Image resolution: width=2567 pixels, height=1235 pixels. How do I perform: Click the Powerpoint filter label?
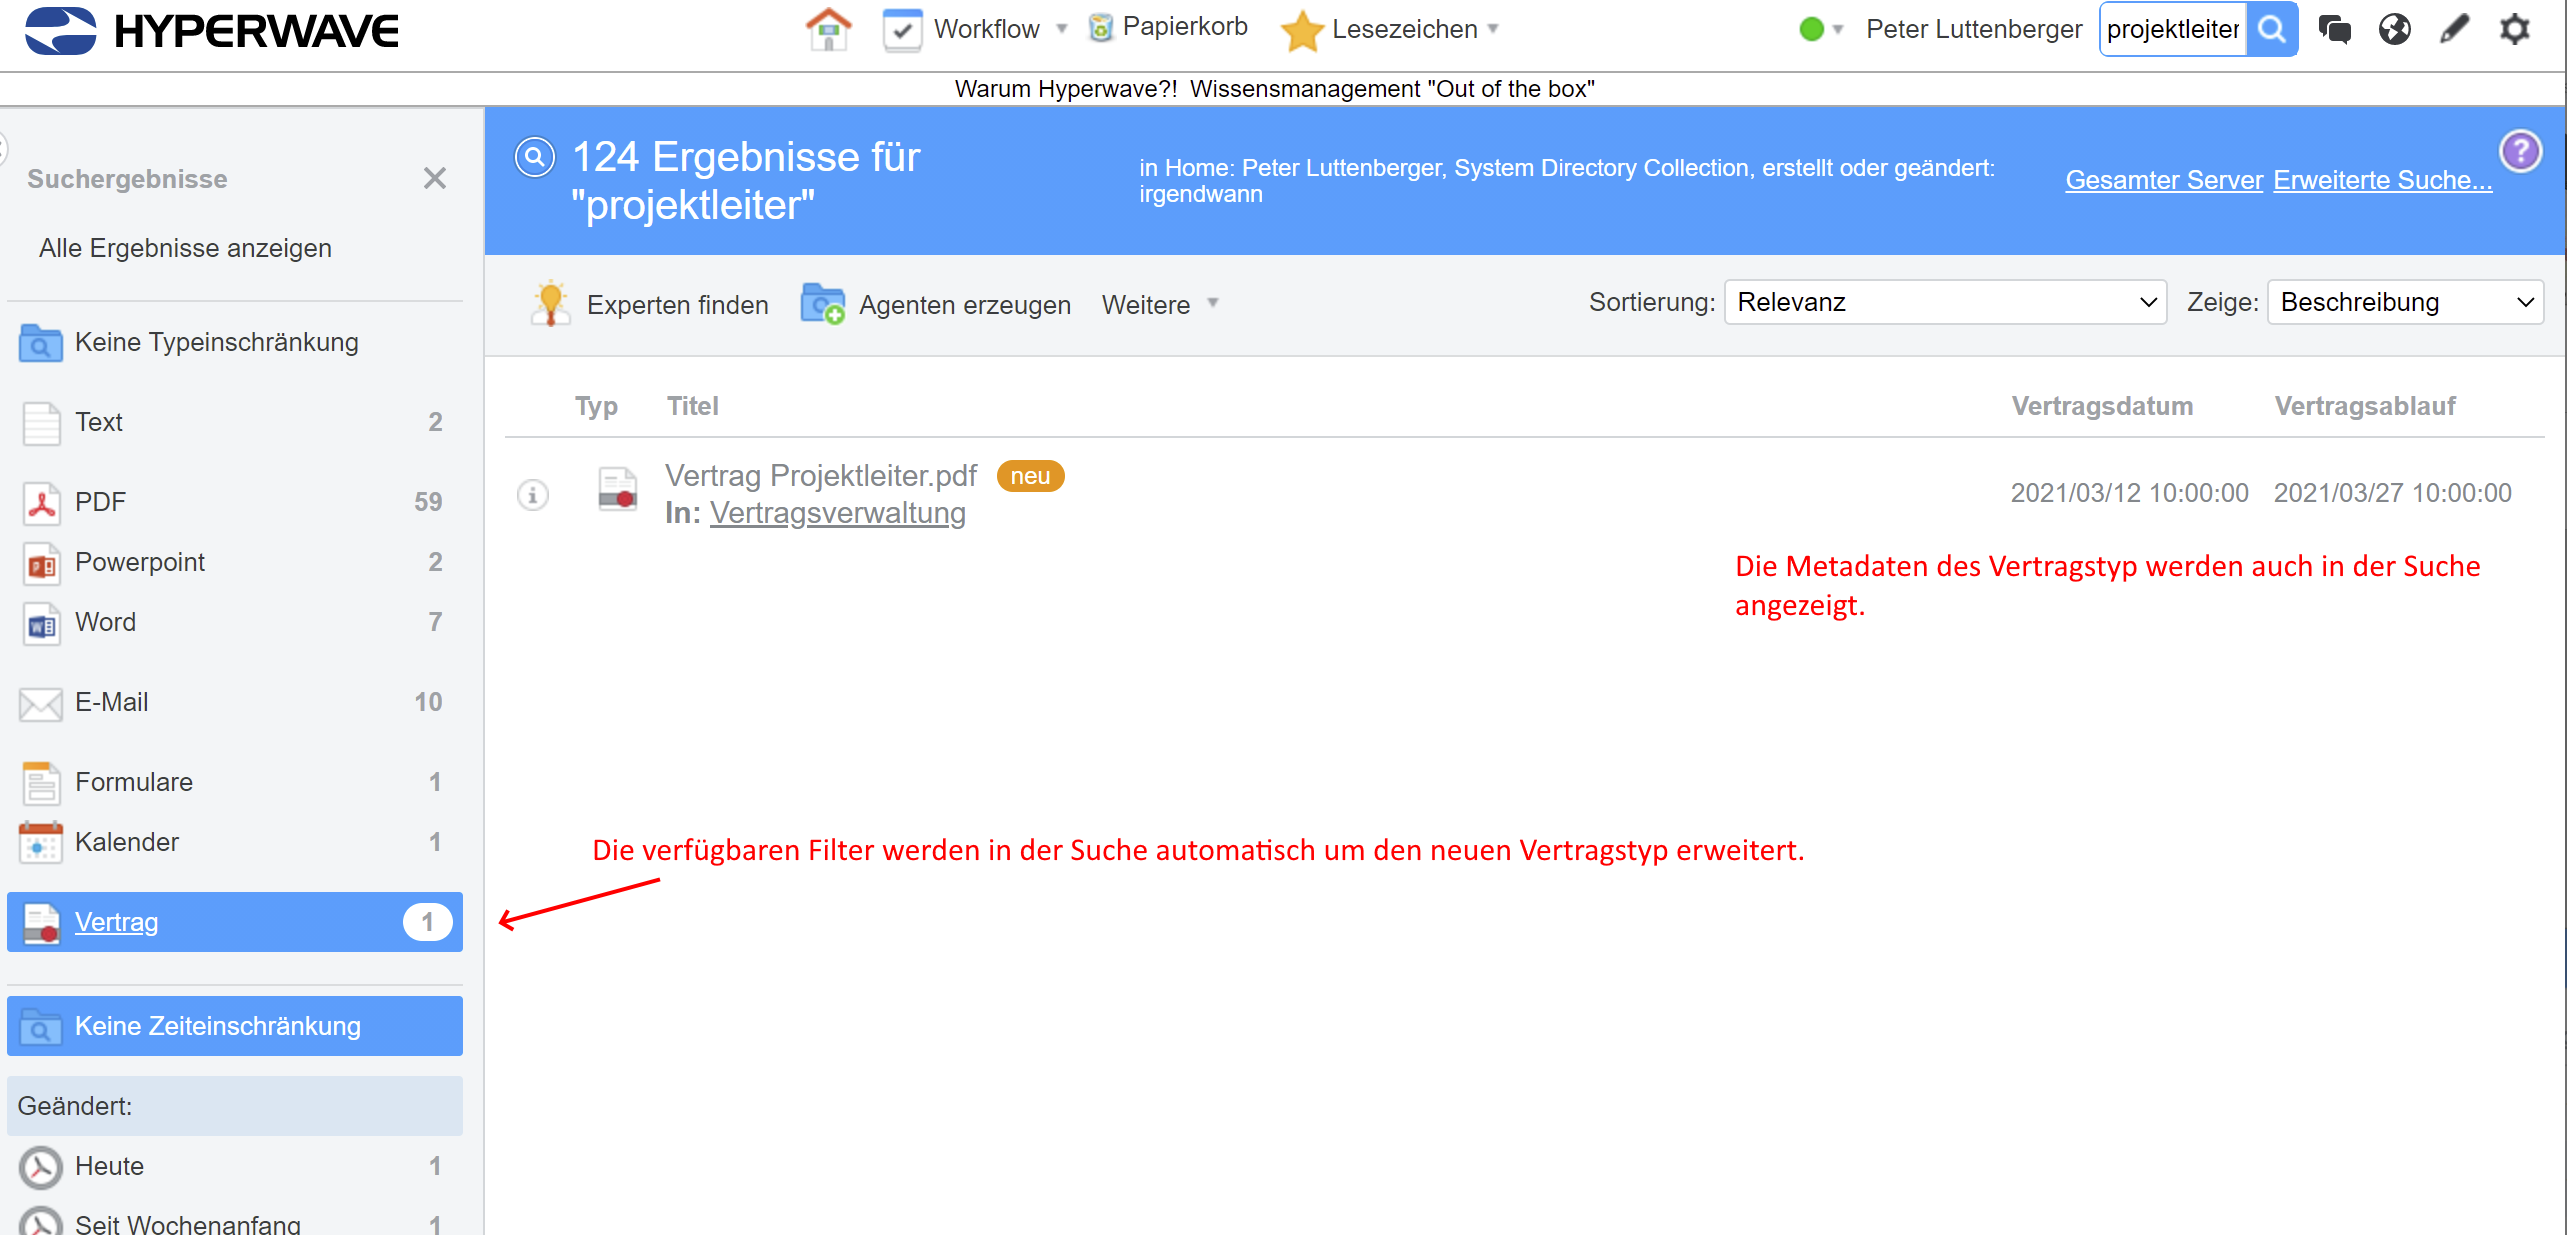(140, 562)
